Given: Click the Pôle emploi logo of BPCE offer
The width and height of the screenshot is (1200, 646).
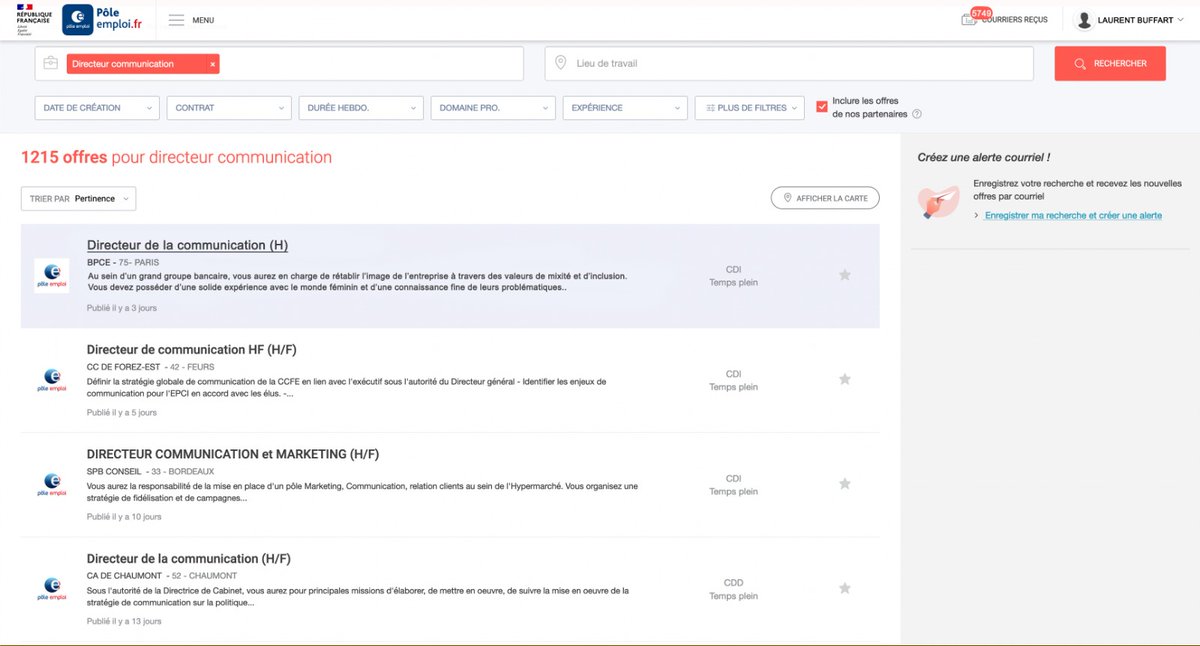Looking at the screenshot, I should pyautogui.click(x=52, y=275).
